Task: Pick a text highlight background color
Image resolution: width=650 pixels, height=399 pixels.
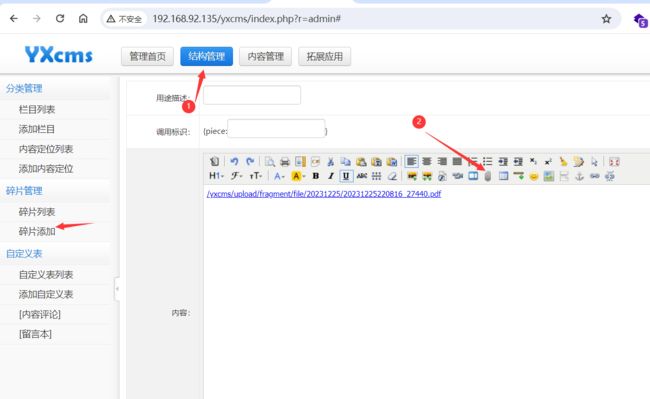Action: [297, 176]
